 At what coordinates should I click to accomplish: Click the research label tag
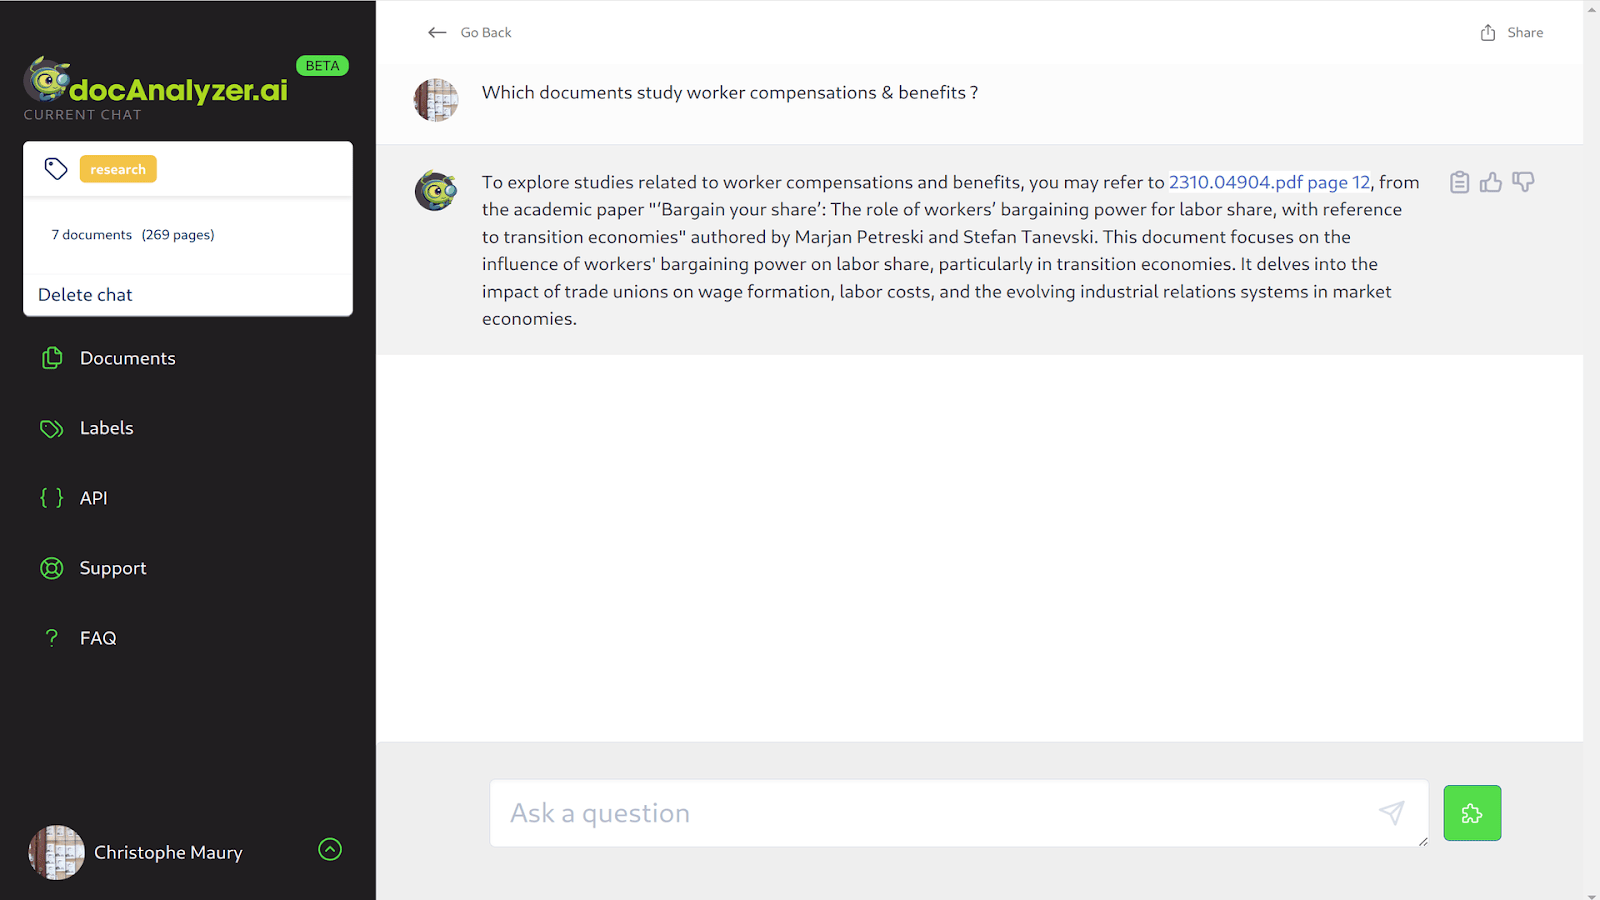tap(118, 169)
